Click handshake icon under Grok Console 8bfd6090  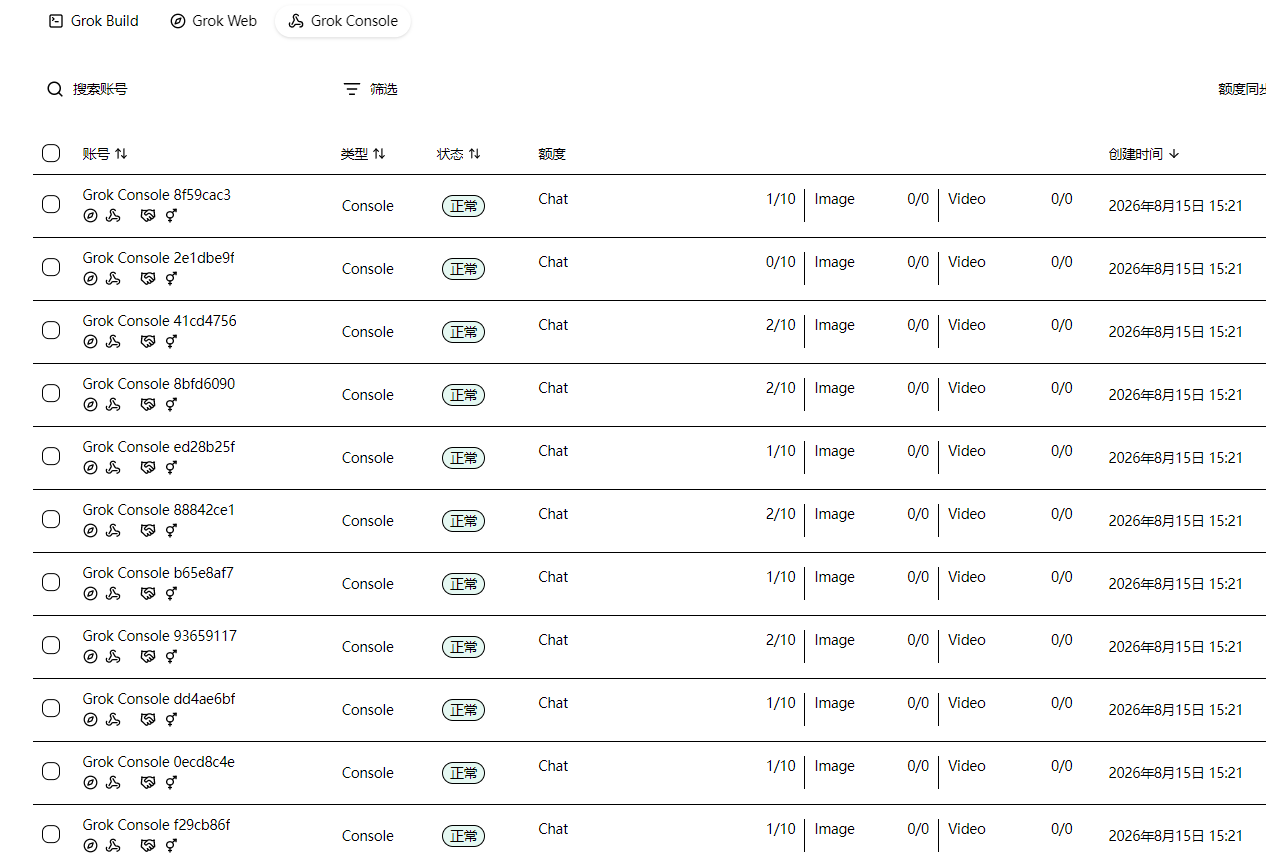point(148,405)
